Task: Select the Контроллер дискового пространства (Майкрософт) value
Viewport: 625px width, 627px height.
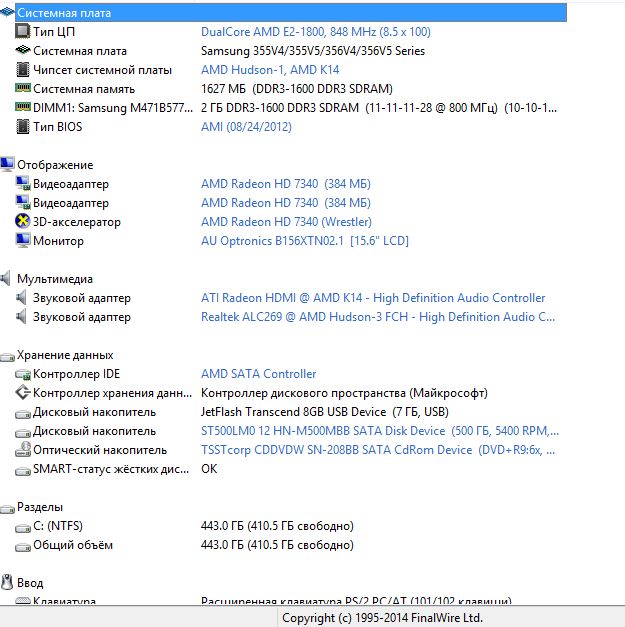Action: point(344,393)
